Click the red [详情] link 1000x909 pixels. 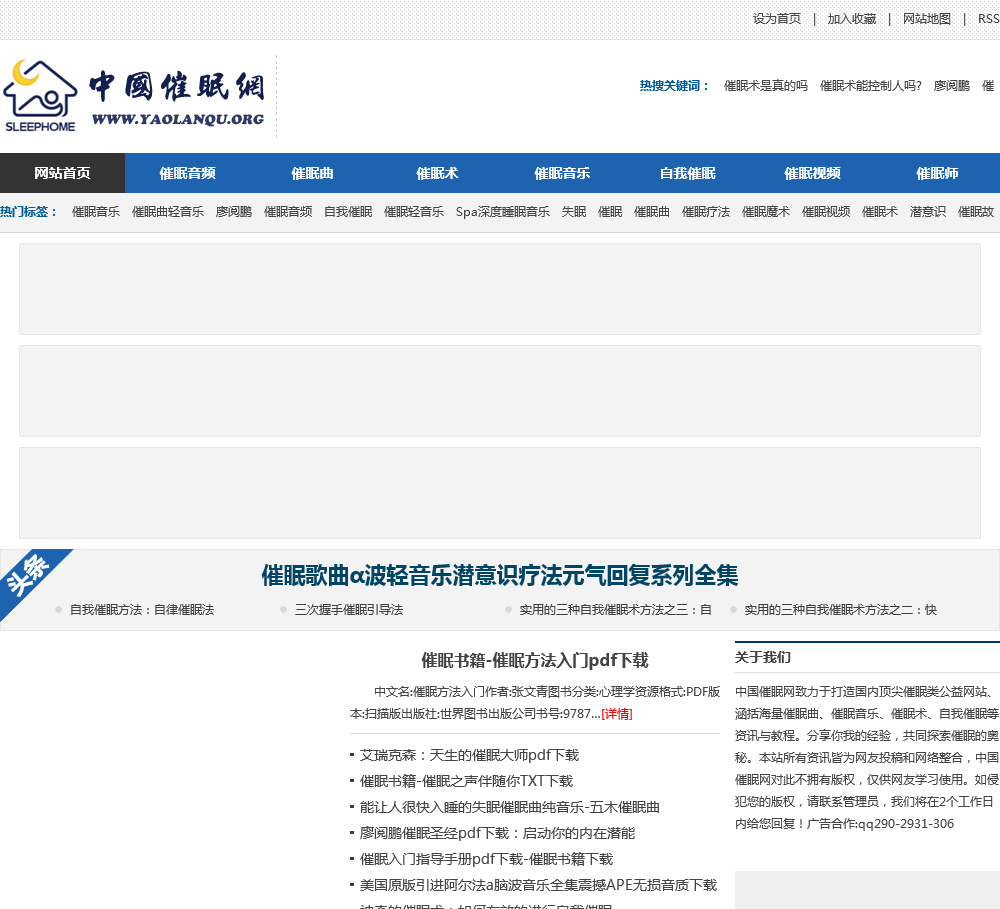coord(617,714)
